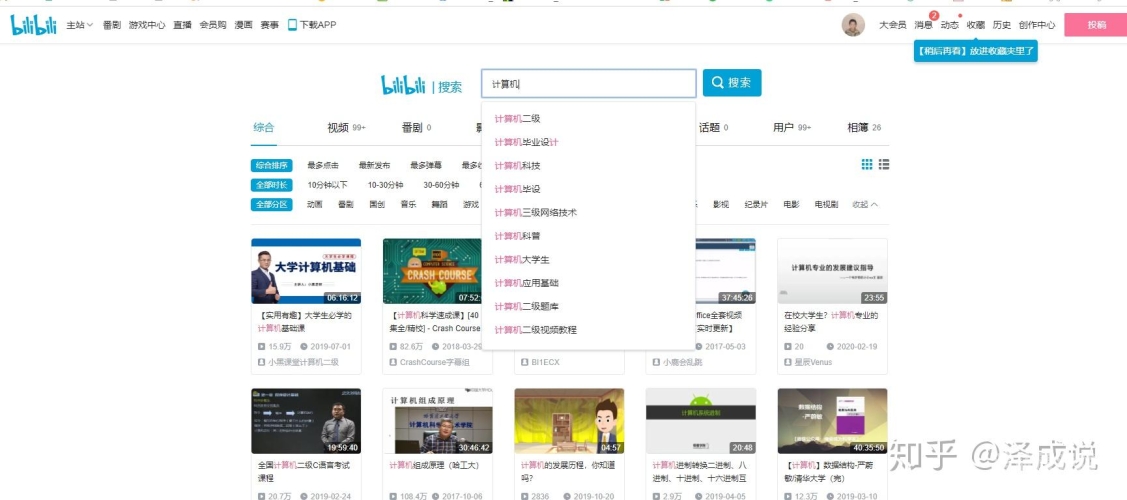
Task: Choose suggestion 计算机科技
Action: [589, 166]
